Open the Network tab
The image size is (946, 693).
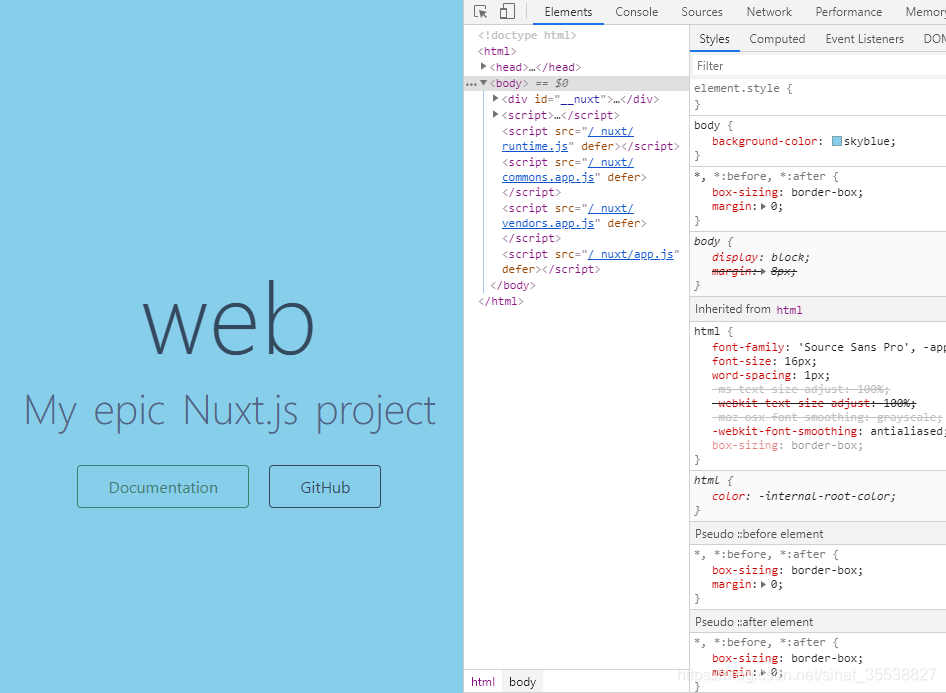pyautogui.click(x=769, y=12)
